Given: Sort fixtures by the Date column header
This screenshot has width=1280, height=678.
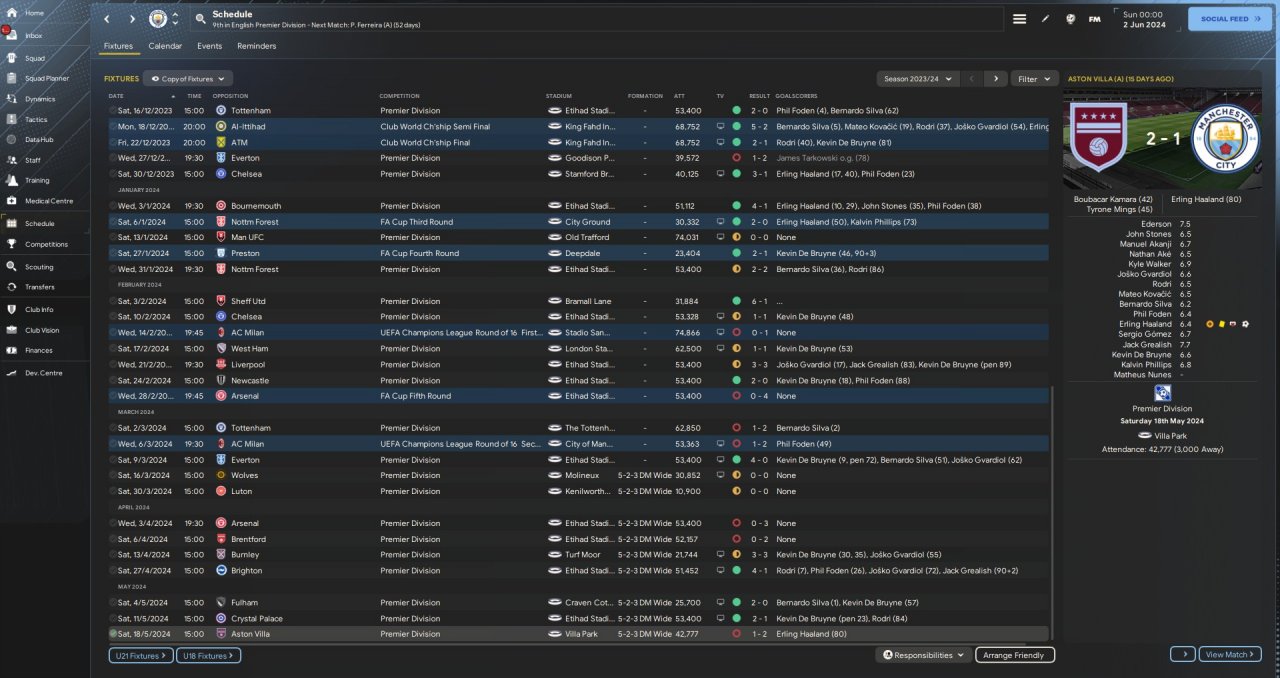Looking at the screenshot, I should 116,96.
